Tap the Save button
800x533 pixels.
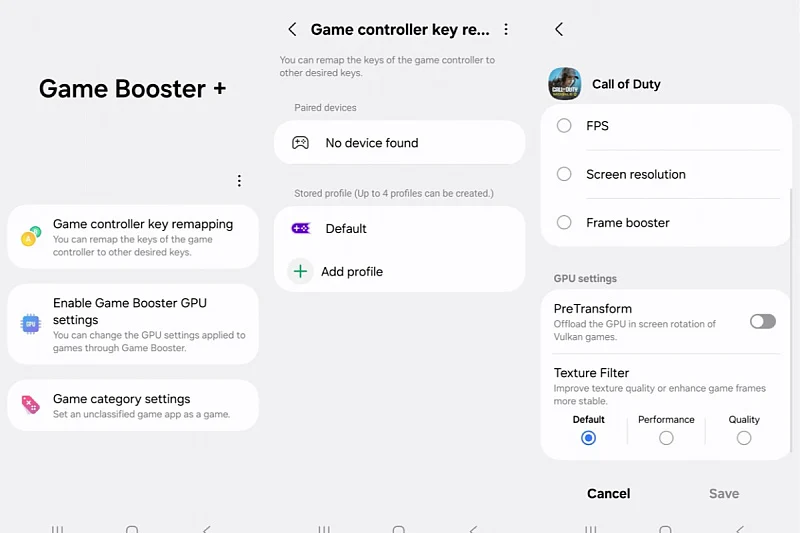[x=724, y=493]
